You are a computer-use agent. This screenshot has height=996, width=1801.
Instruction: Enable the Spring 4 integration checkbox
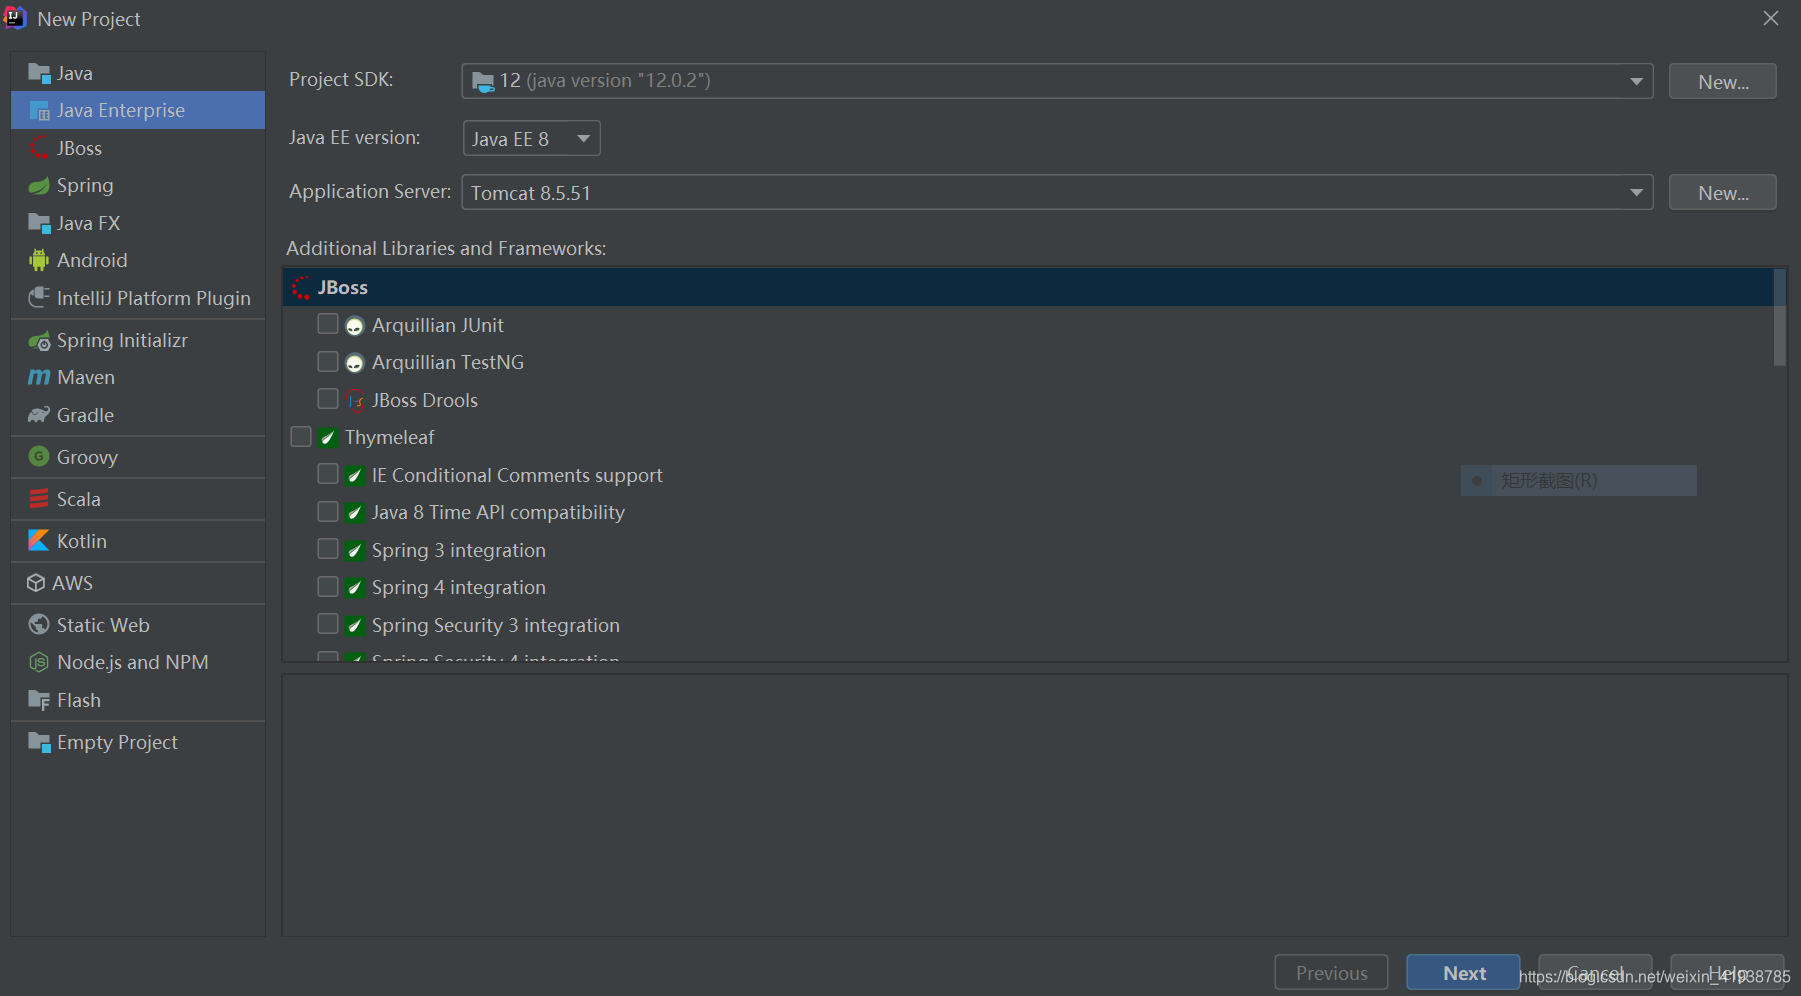pyautogui.click(x=328, y=586)
